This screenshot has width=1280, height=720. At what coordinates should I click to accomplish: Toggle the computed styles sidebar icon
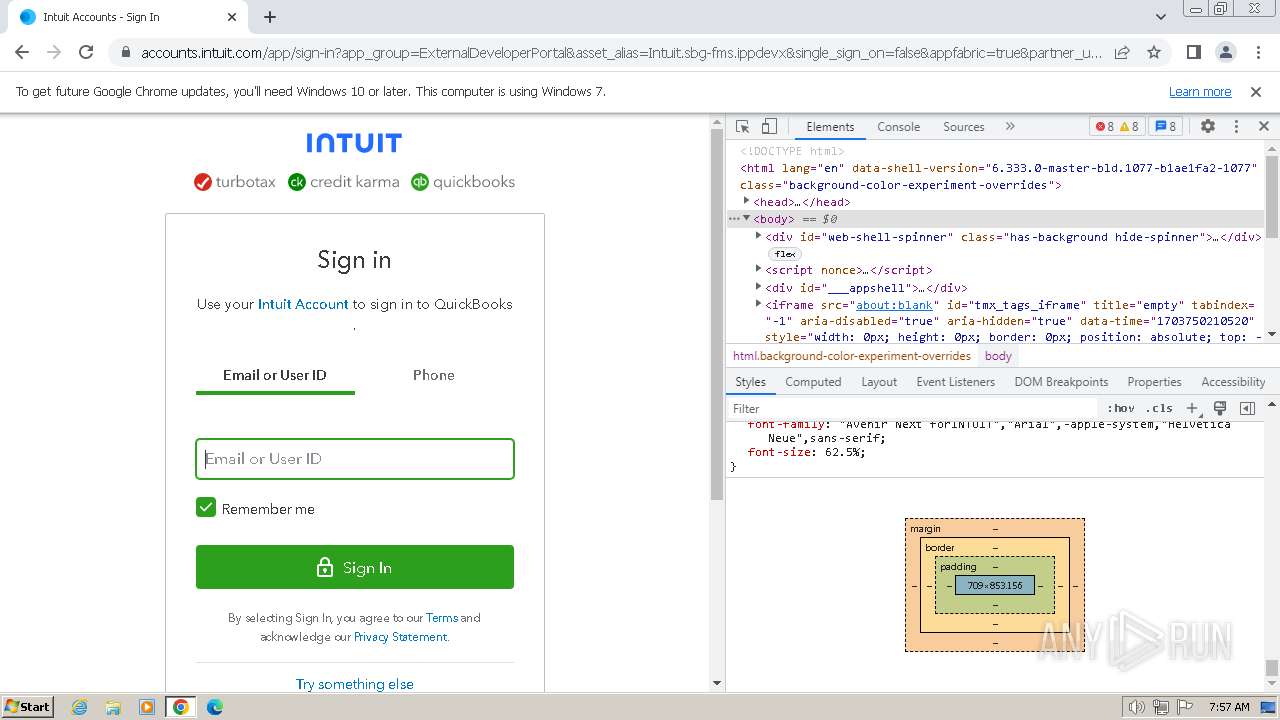pos(1247,408)
